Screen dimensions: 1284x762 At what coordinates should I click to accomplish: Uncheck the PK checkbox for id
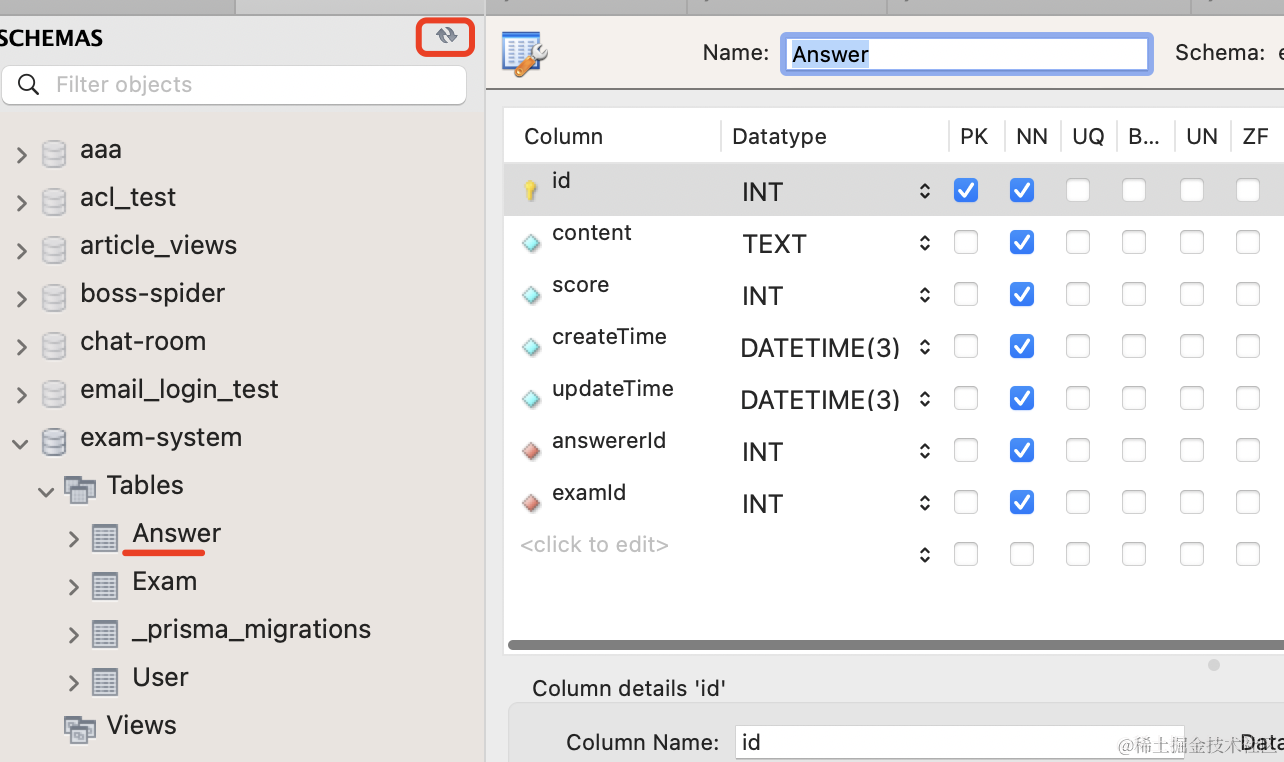click(966, 190)
